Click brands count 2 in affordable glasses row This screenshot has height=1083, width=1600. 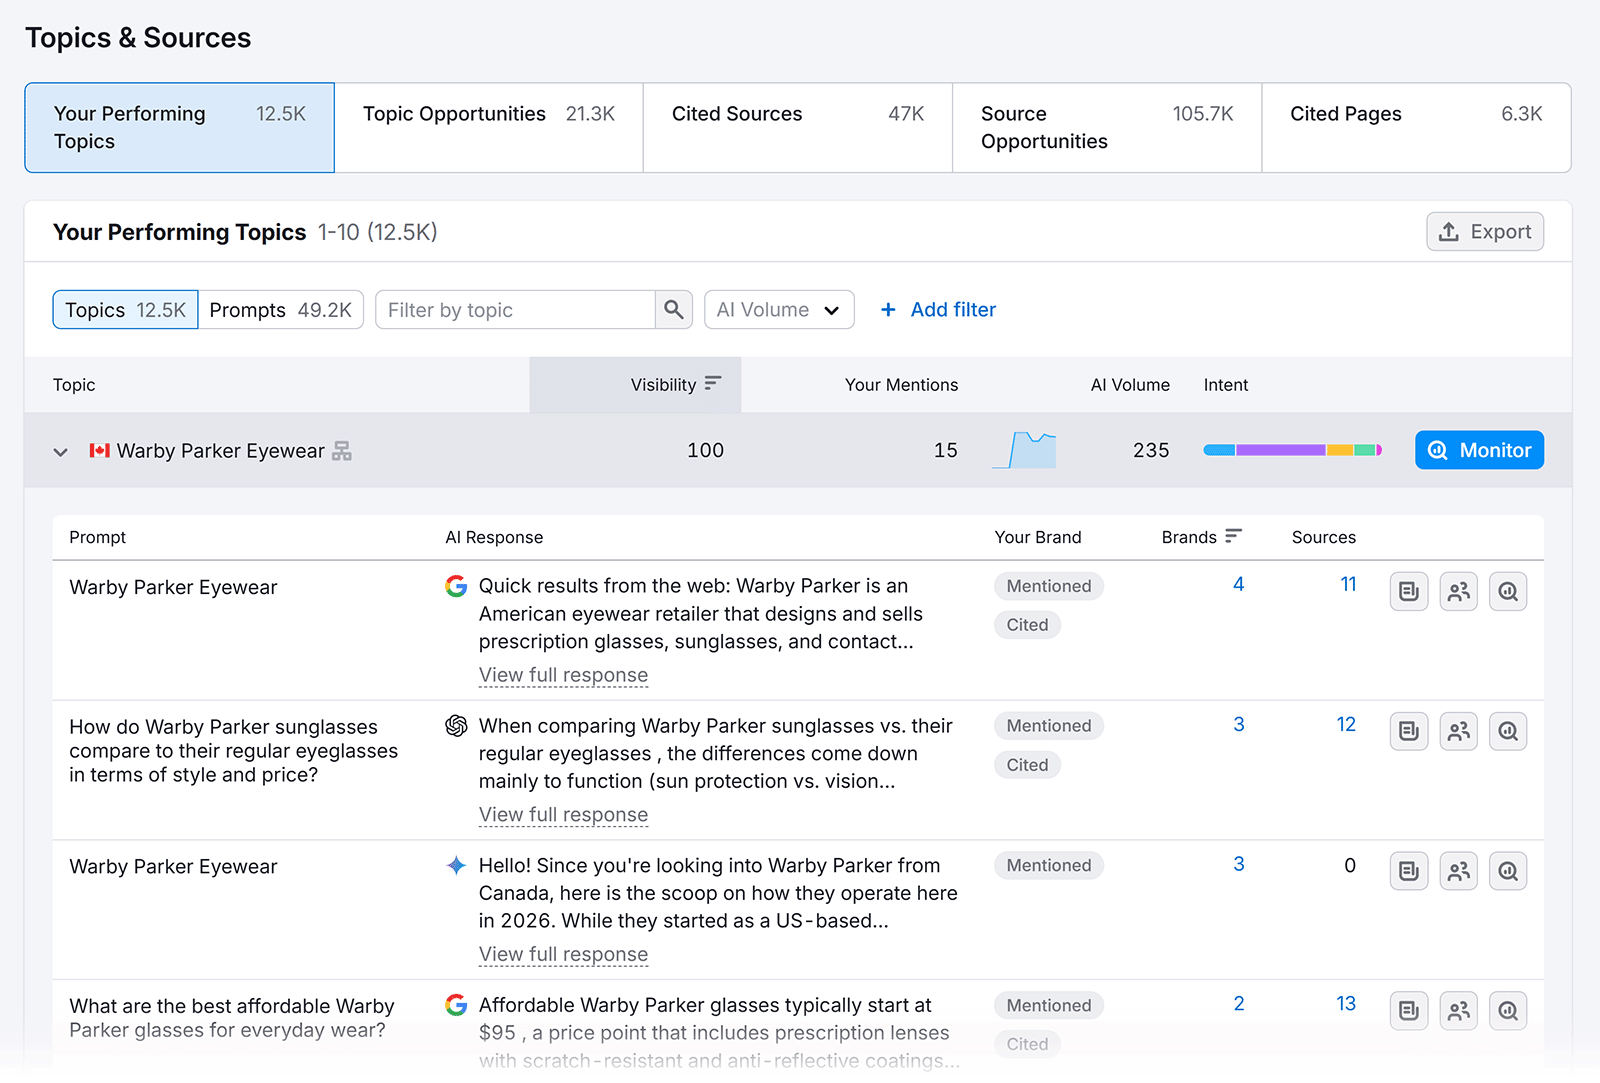[1238, 1003]
